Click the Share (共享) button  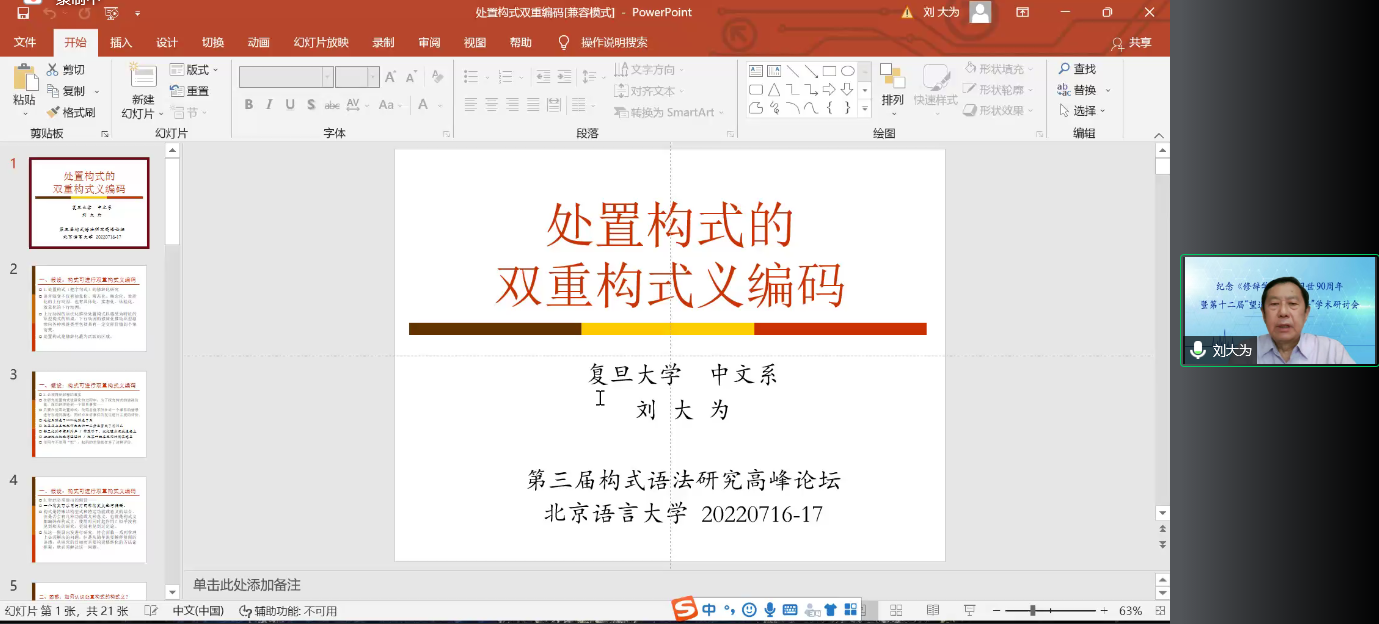1131,43
